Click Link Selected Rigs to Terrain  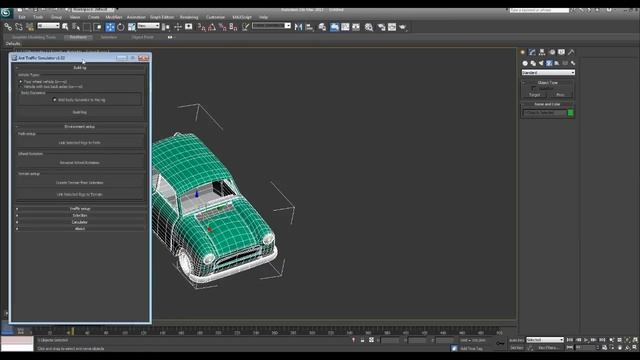[80, 195]
